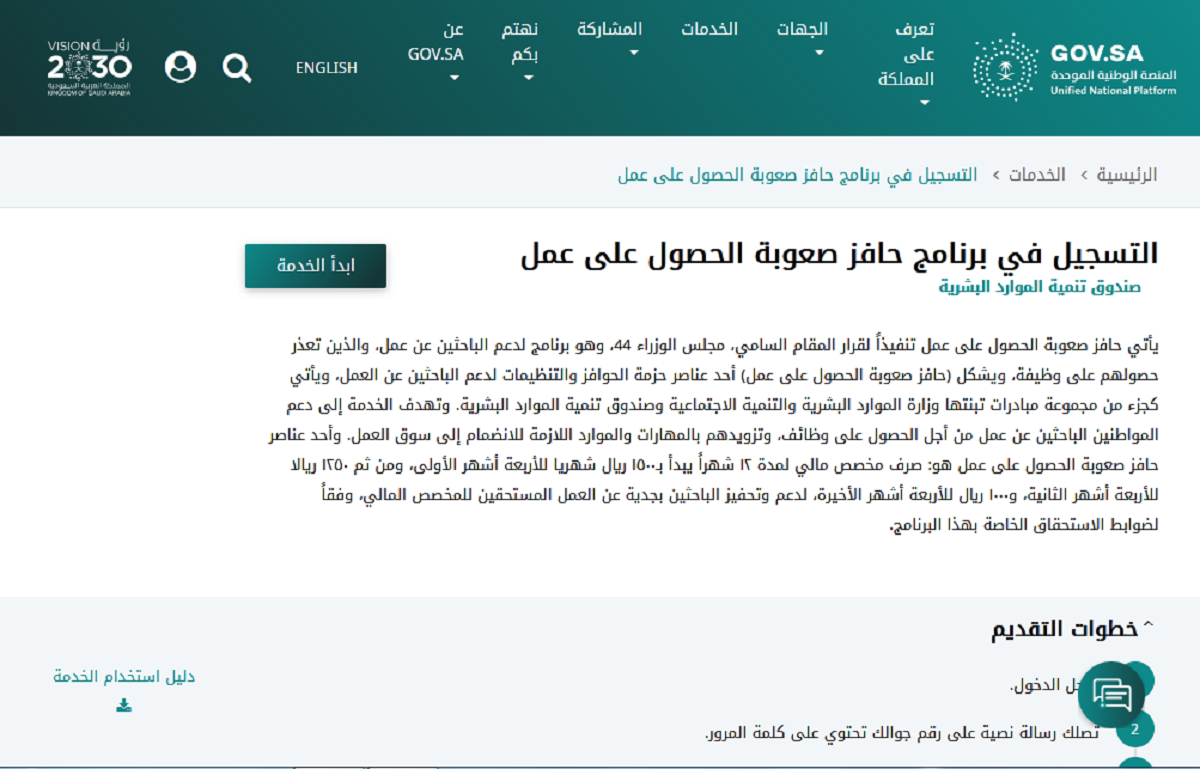Click the صندوق تنمية الموارد البشرية subtitle
The width and height of the screenshot is (1200, 769).
tap(1040, 287)
